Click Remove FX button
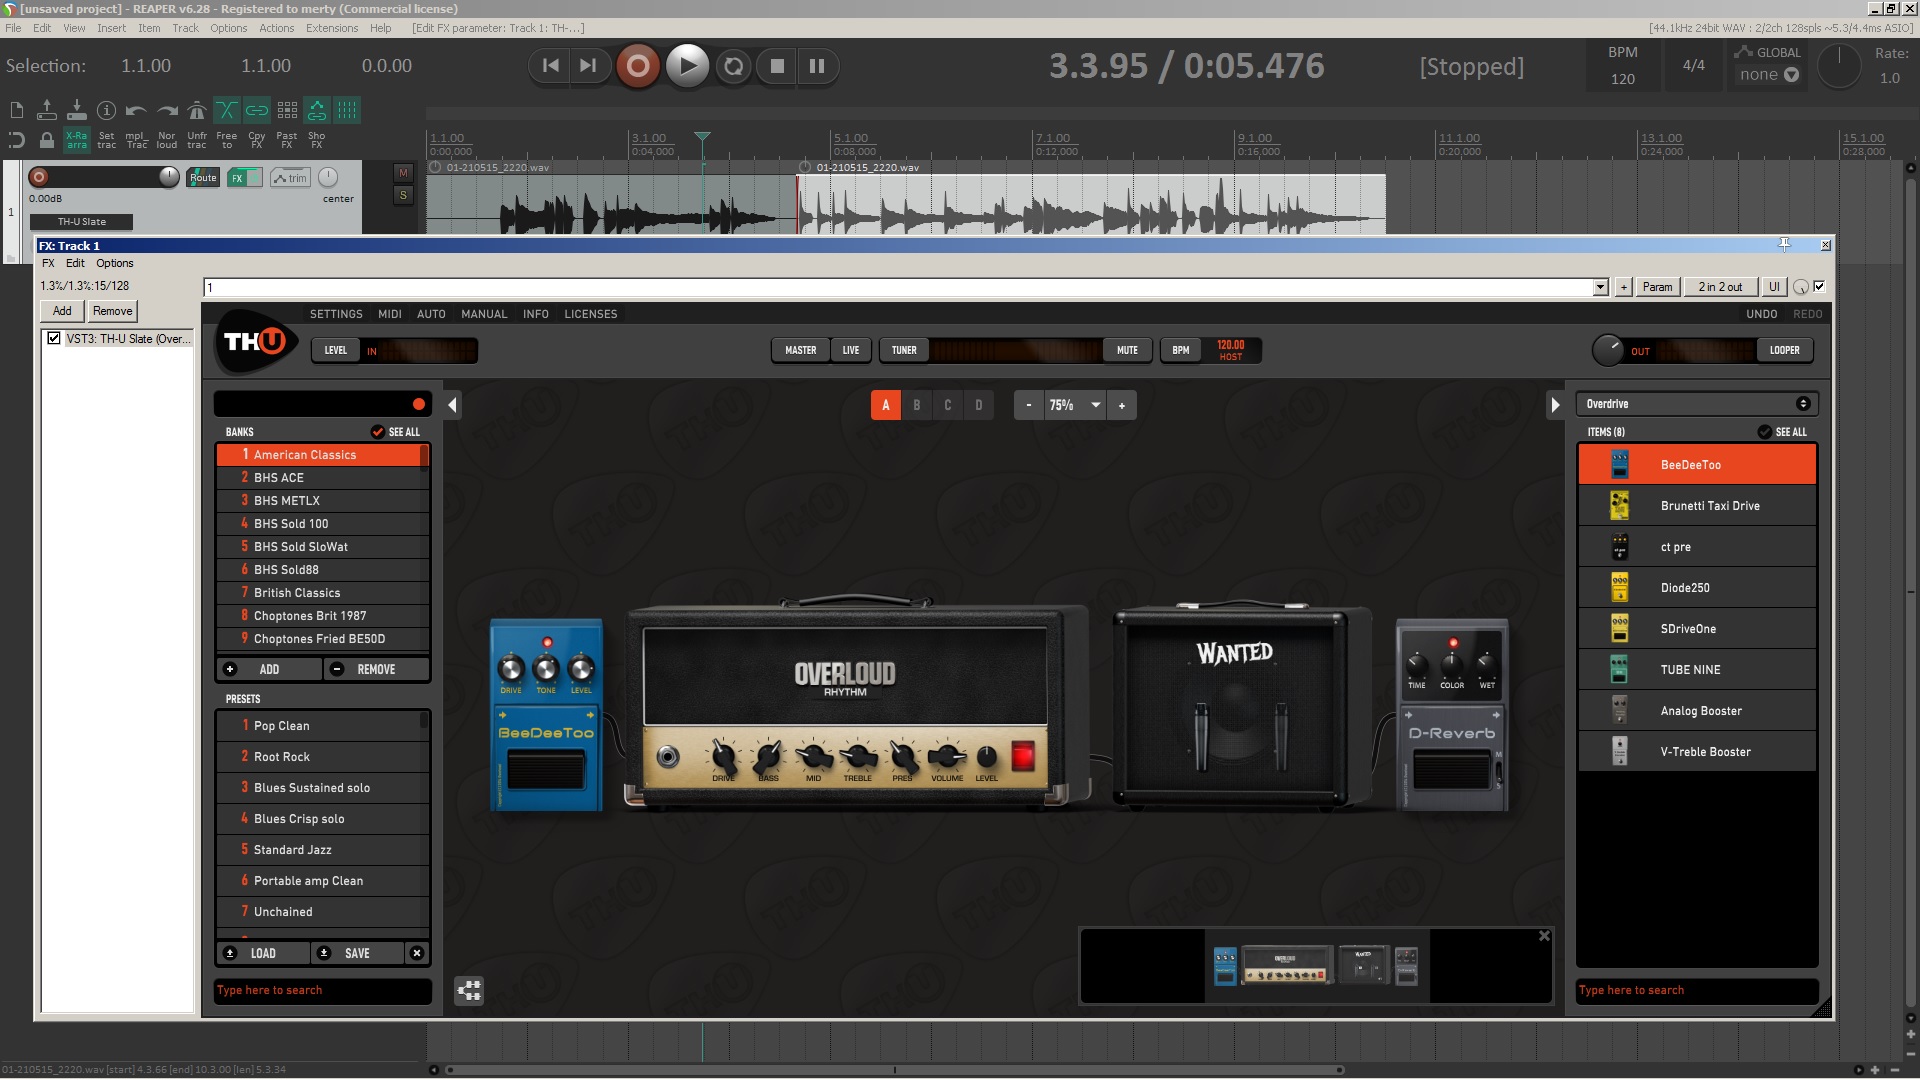Screen dimensions: 1920x1080 pyautogui.click(x=112, y=311)
